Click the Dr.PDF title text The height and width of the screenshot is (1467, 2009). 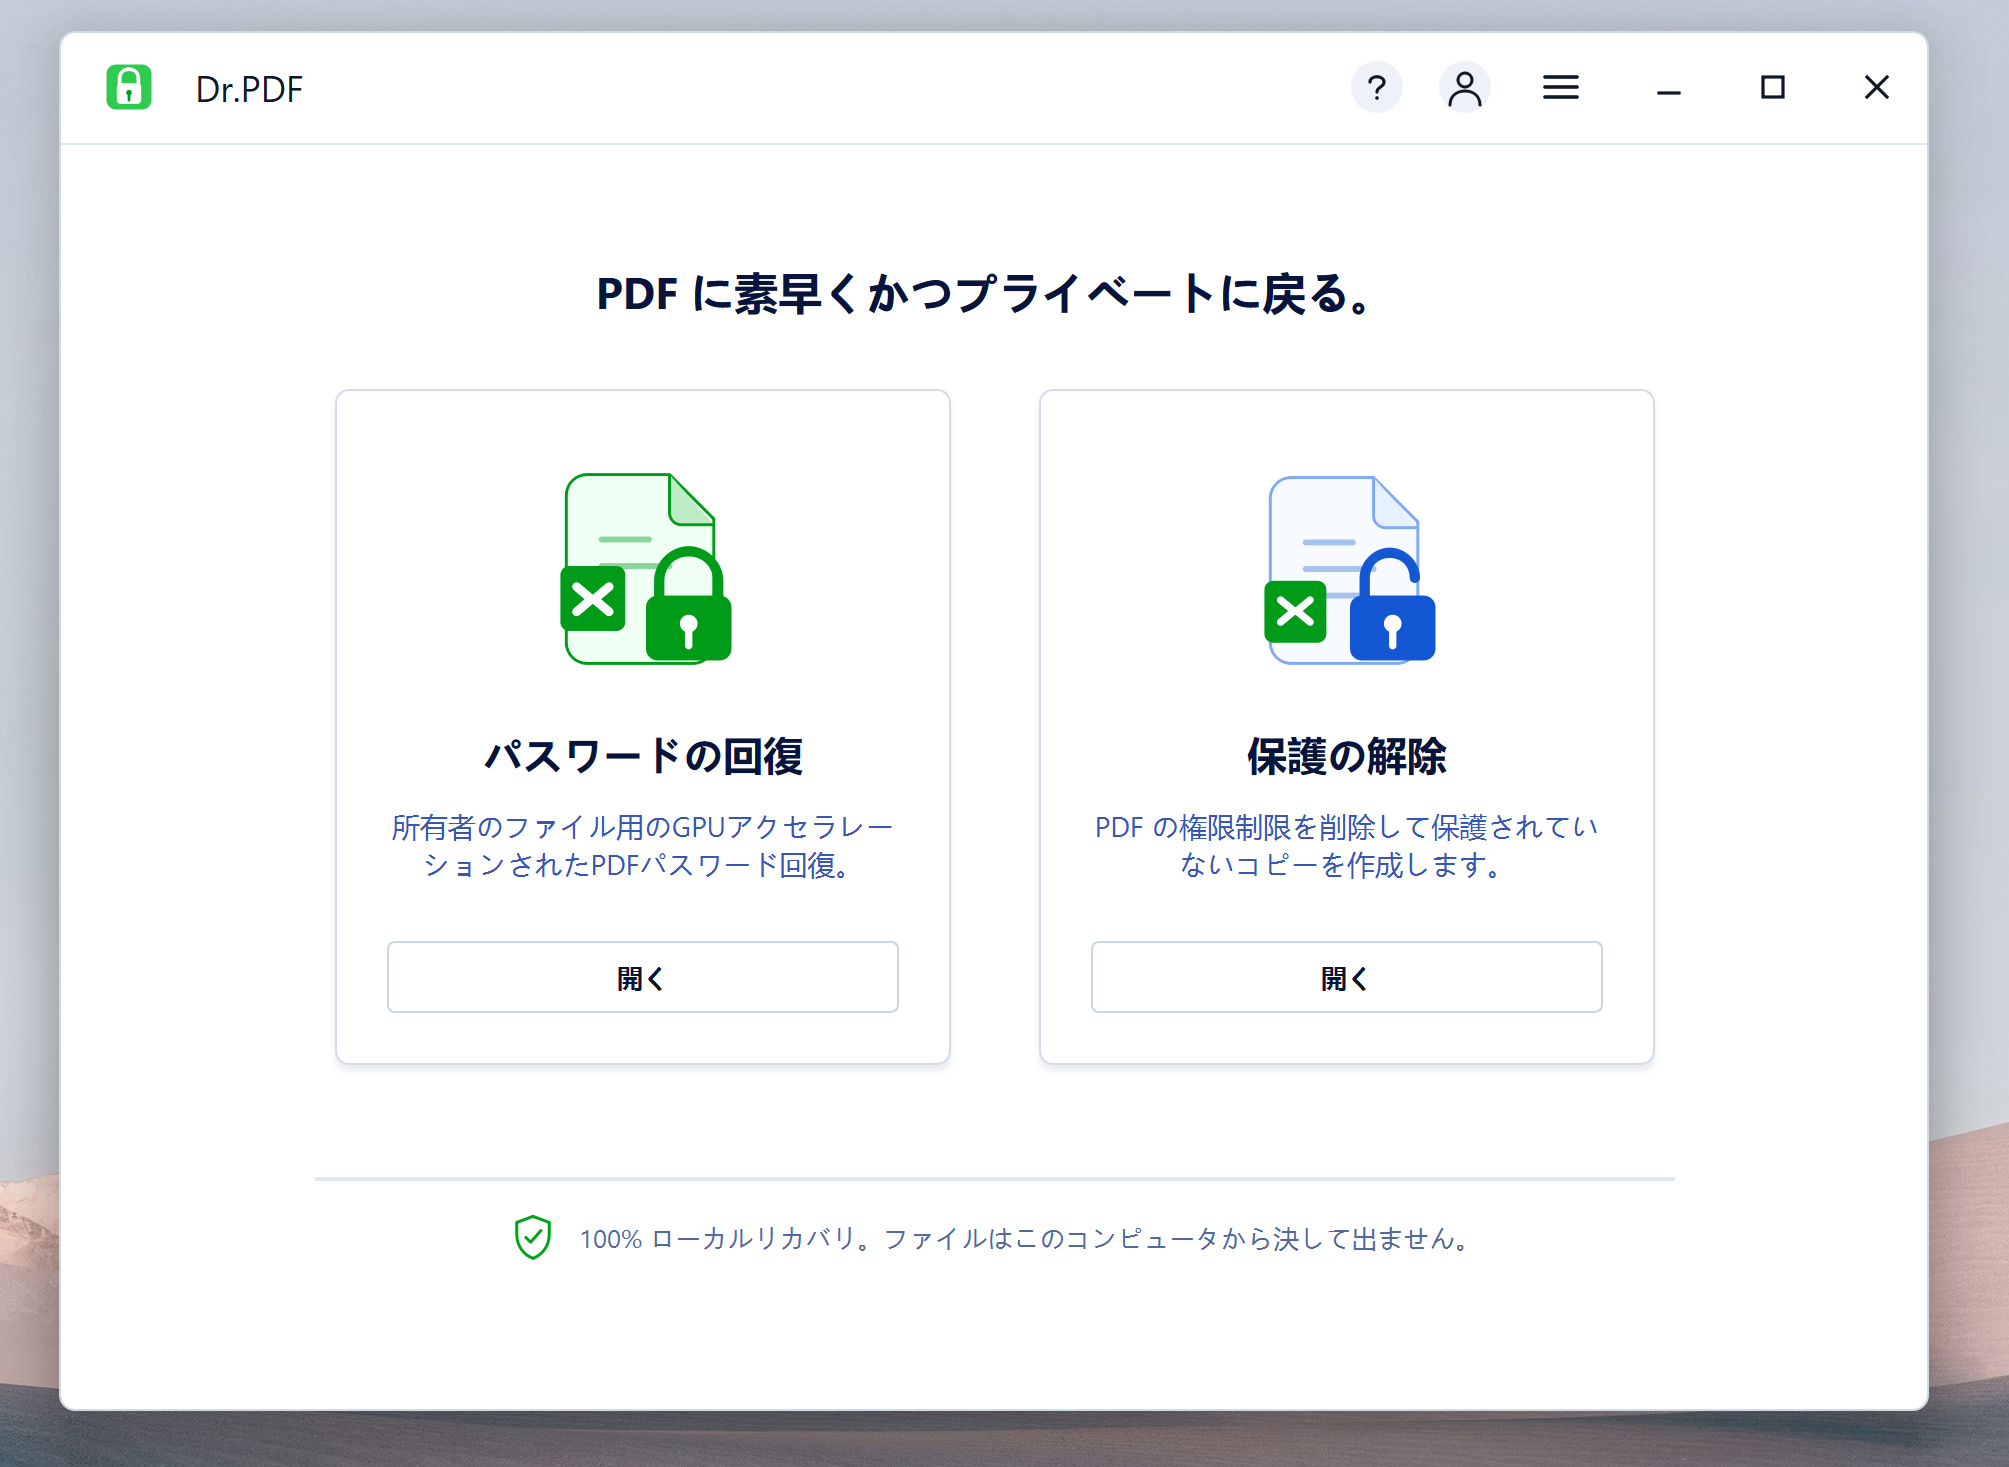click(x=249, y=89)
